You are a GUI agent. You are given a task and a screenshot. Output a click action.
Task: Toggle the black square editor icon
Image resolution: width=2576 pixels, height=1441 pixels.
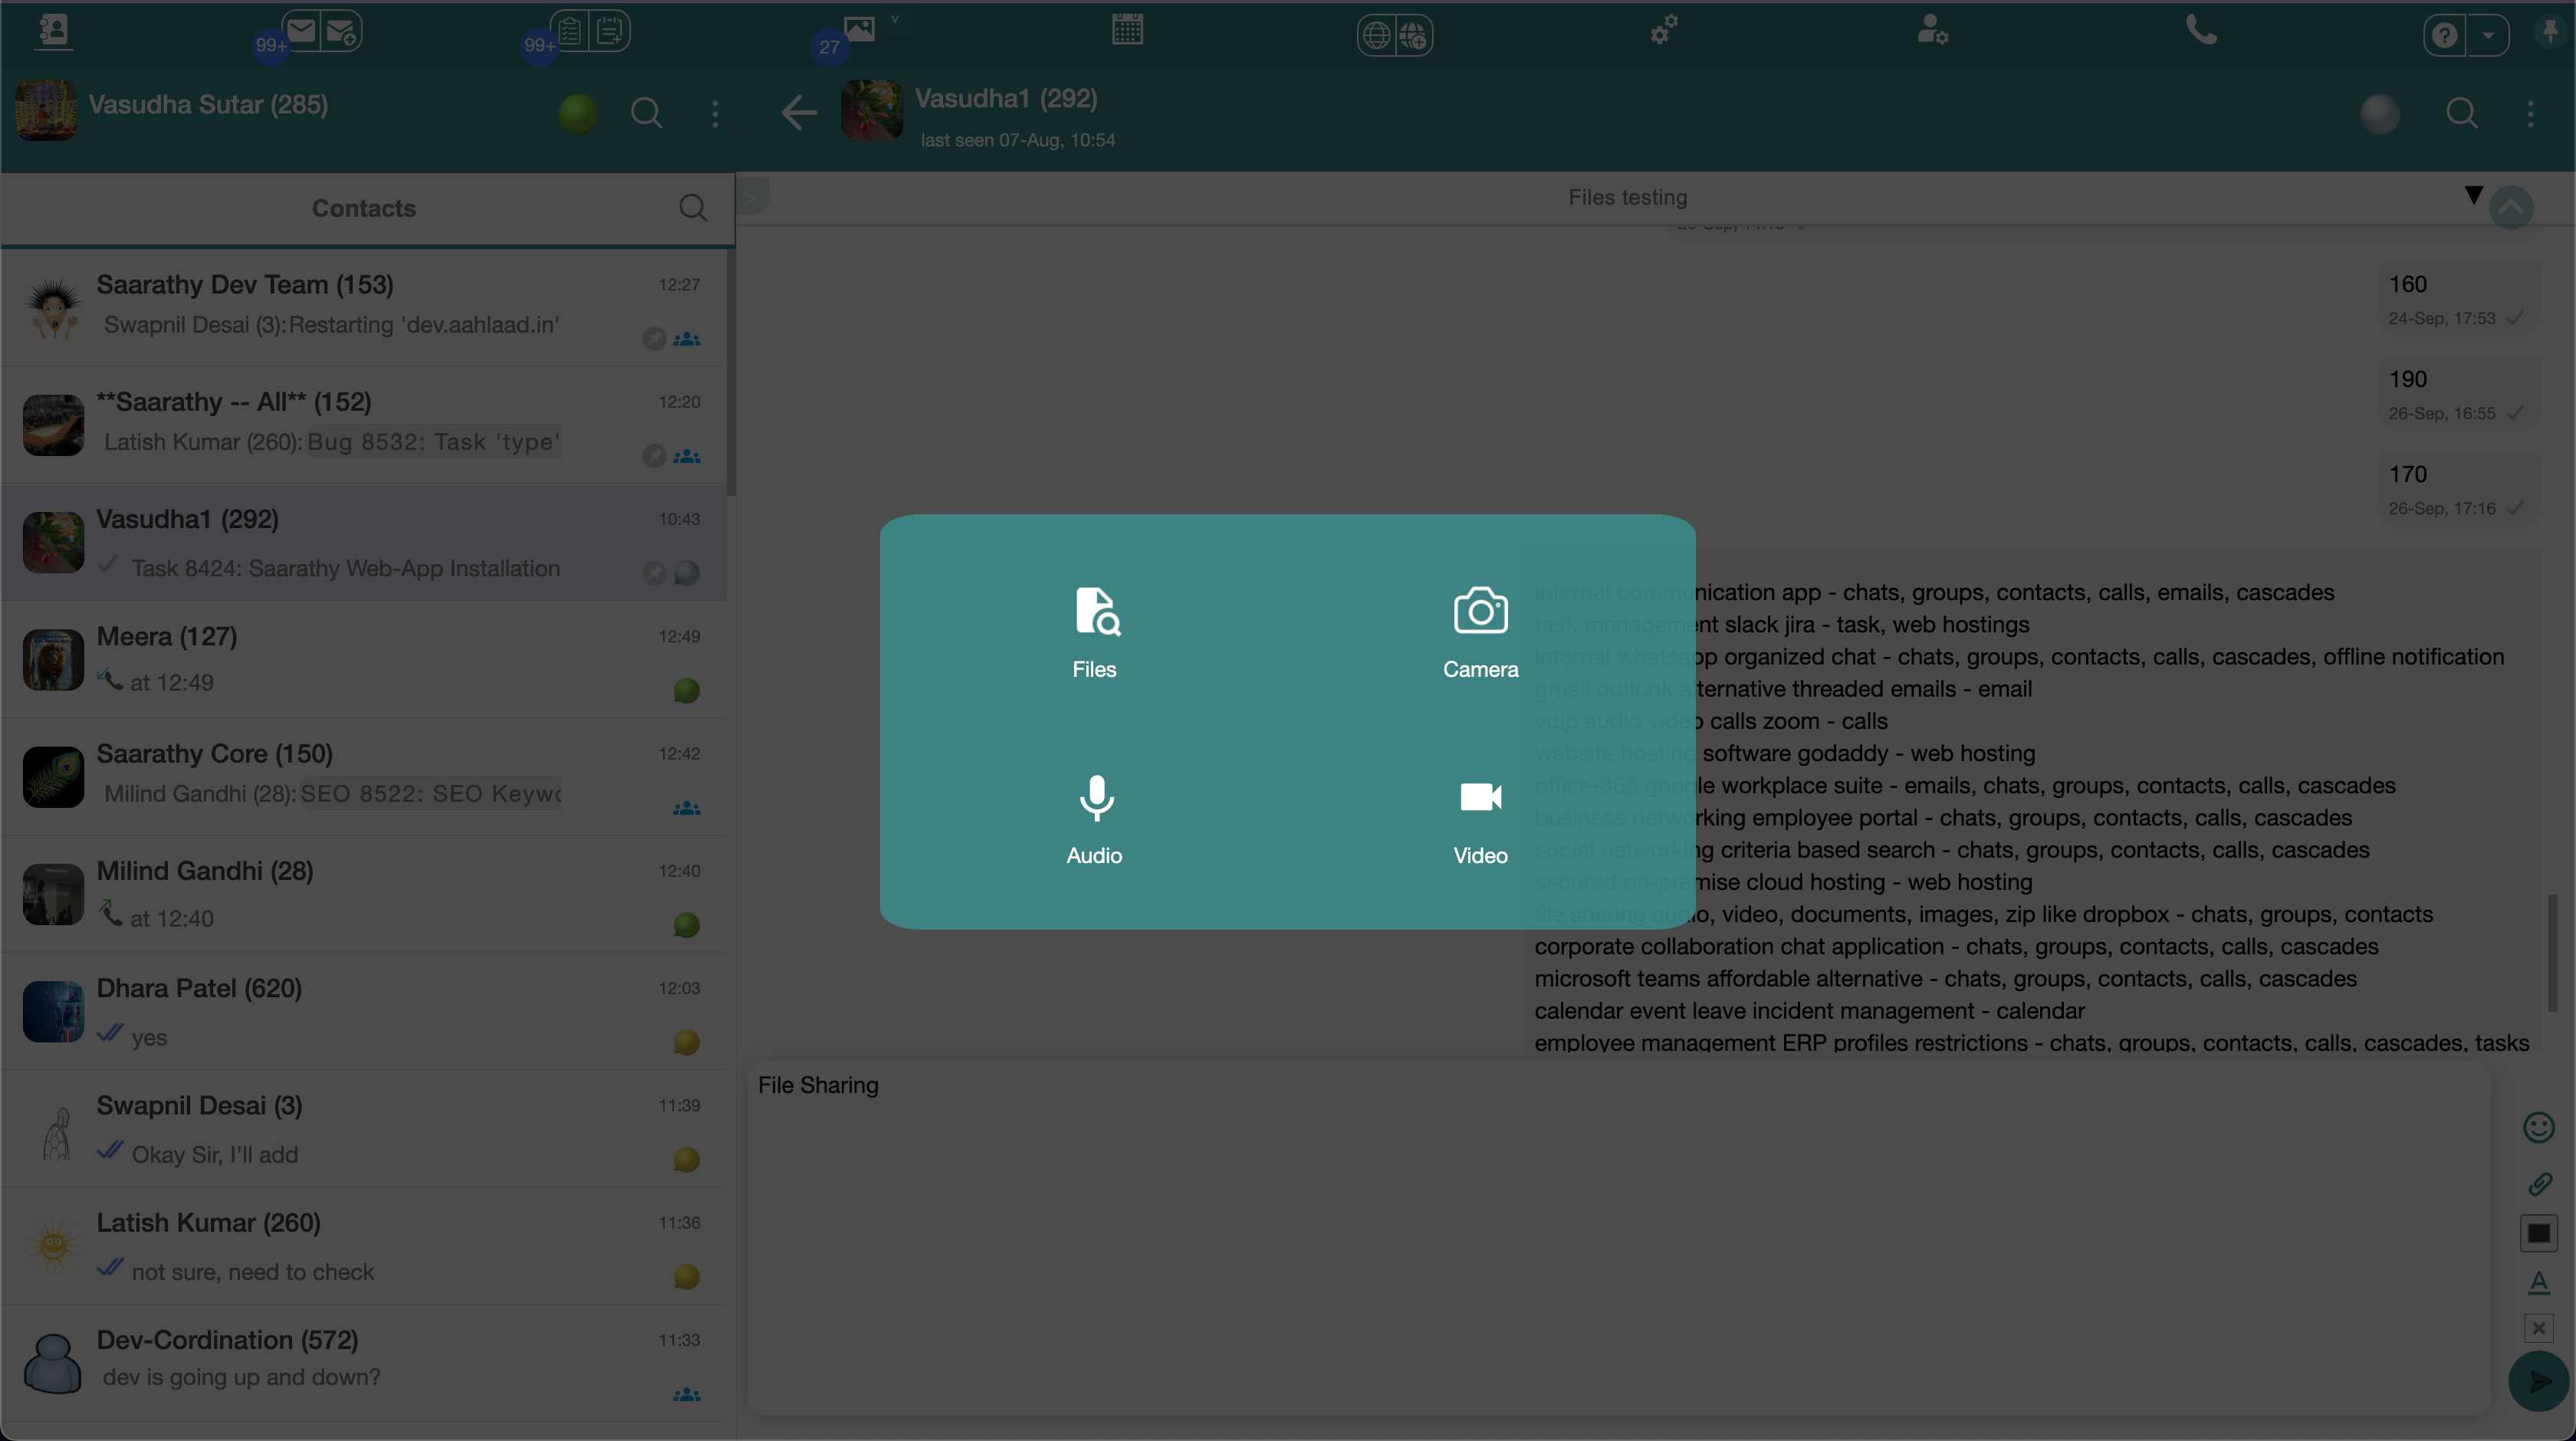pyautogui.click(x=2539, y=1234)
